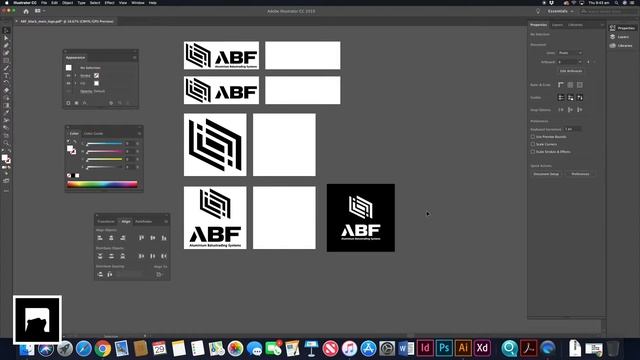Expand the Fill row in Appearance
This screenshot has height=360, width=640.
[x=76, y=83]
